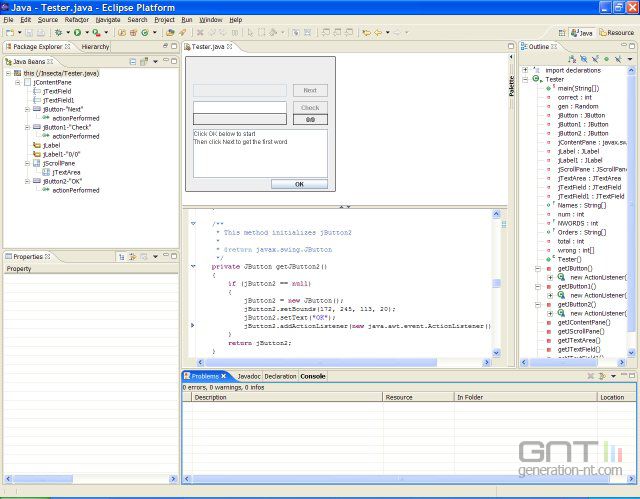Close the Package Explorer tab X

click(x=68, y=47)
